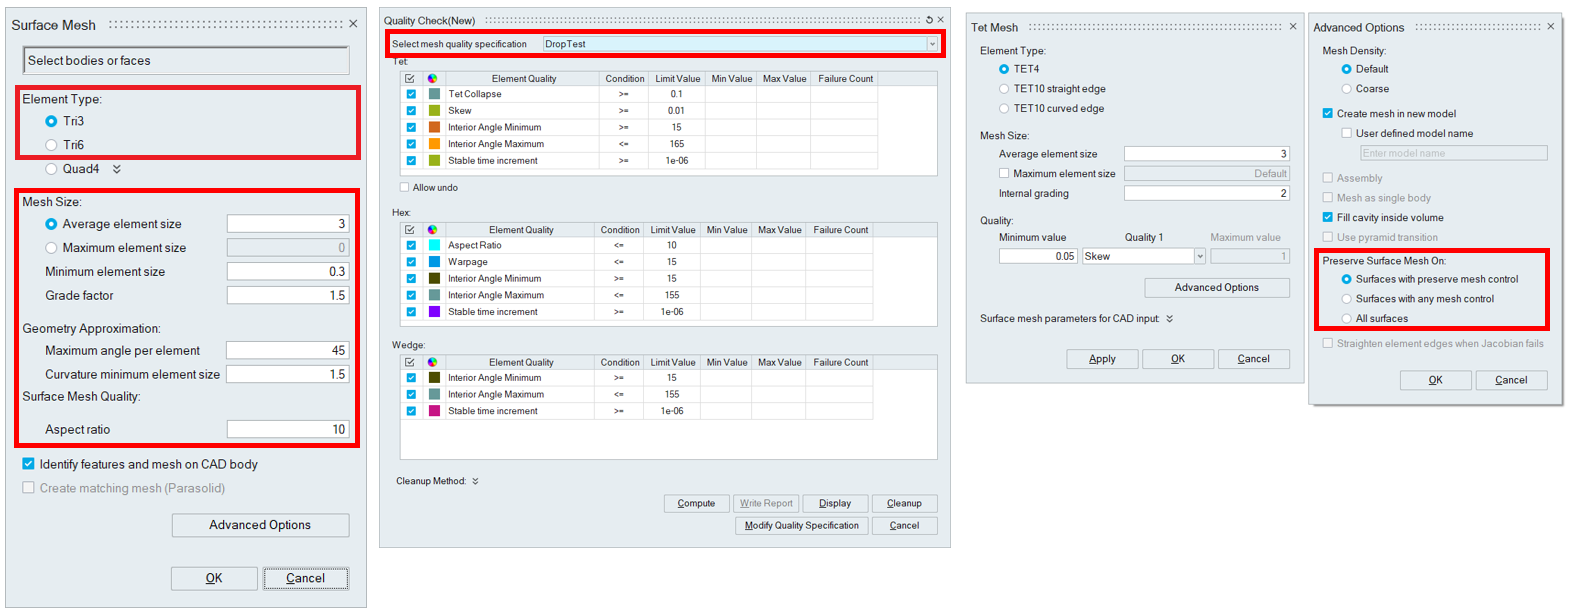Viewport: 1572px width, 616px height.
Task: Click Modify Quality Specification button
Action: (801, 525)
